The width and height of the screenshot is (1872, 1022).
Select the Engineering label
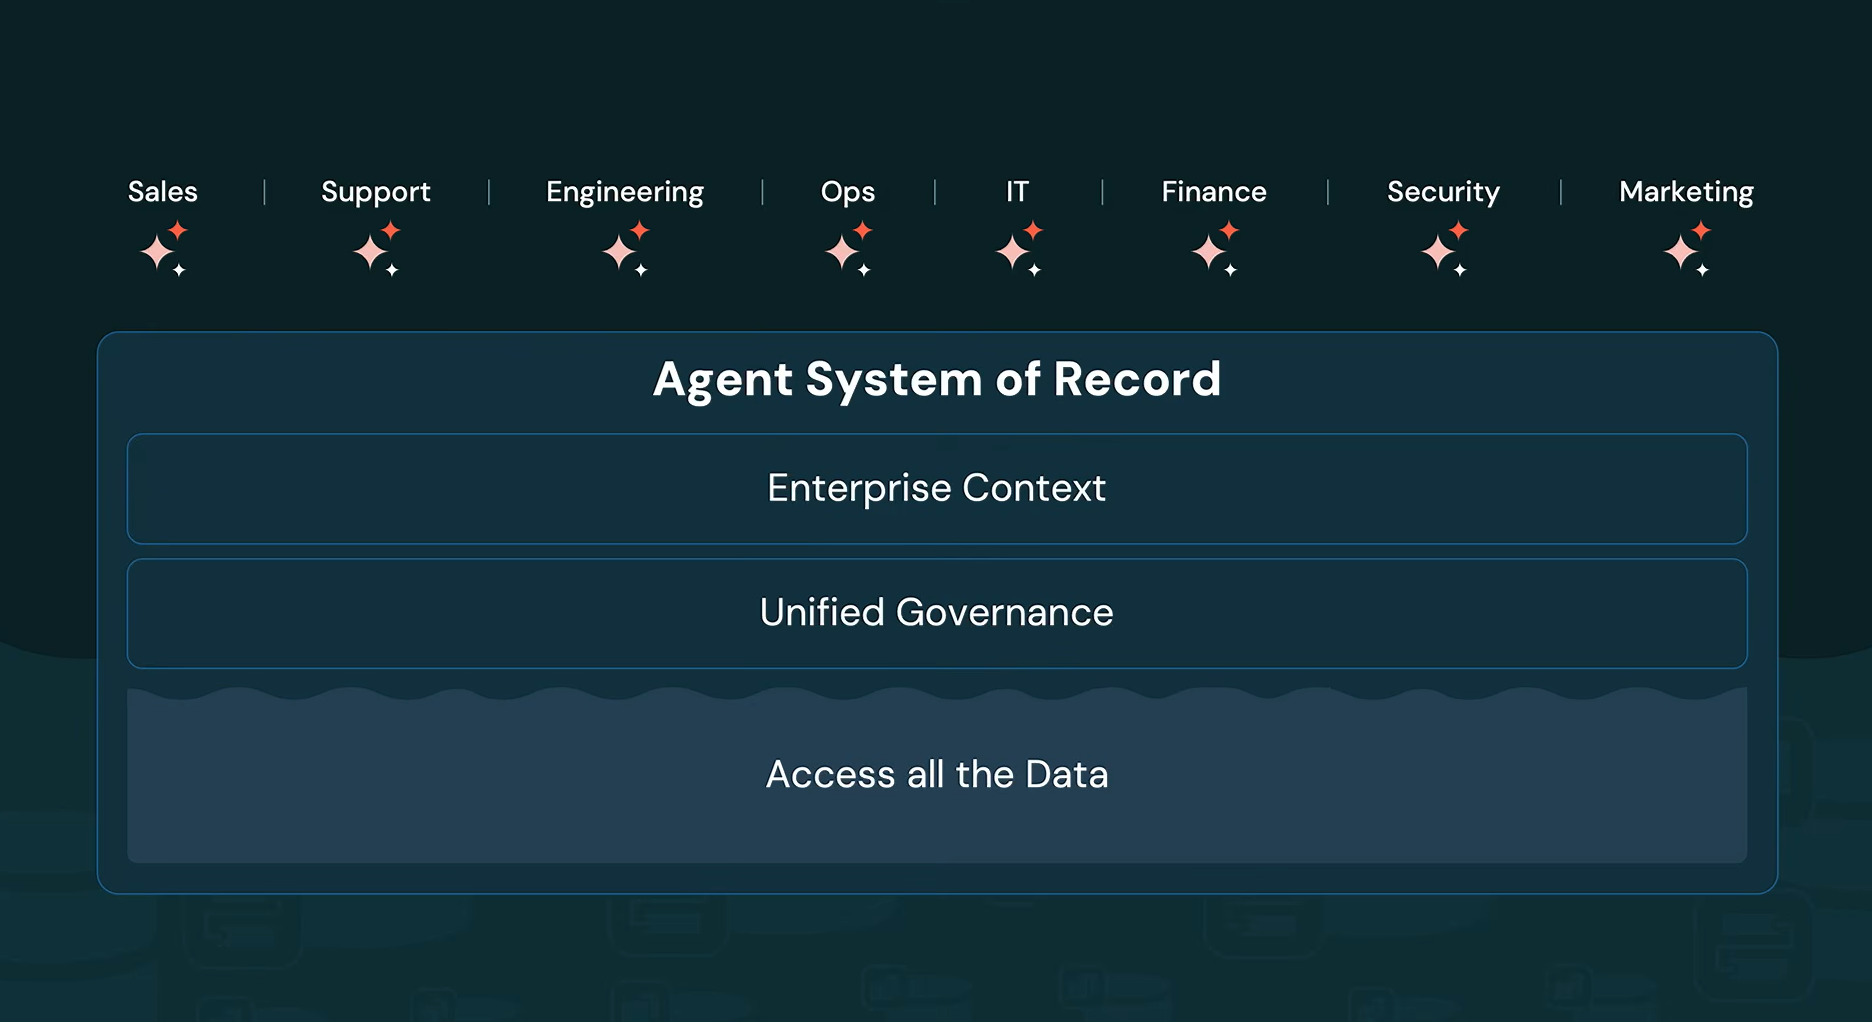pos(625,192)
